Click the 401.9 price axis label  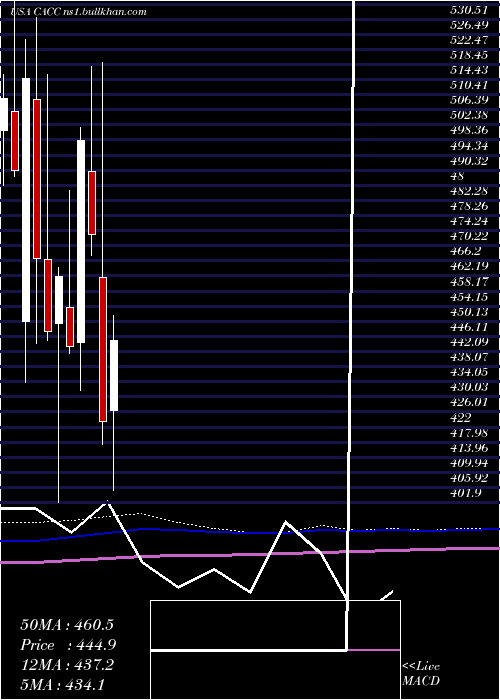coord(465,493)
